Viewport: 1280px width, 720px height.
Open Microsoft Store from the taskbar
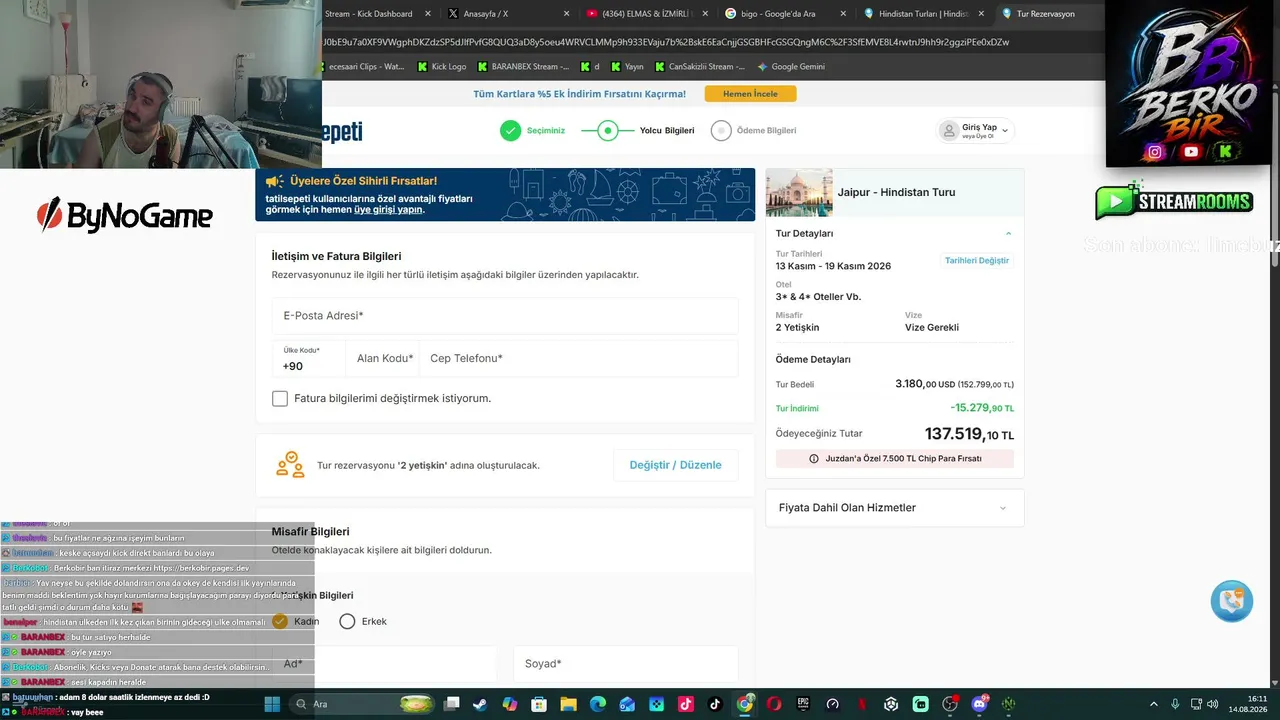coord(539,704)
